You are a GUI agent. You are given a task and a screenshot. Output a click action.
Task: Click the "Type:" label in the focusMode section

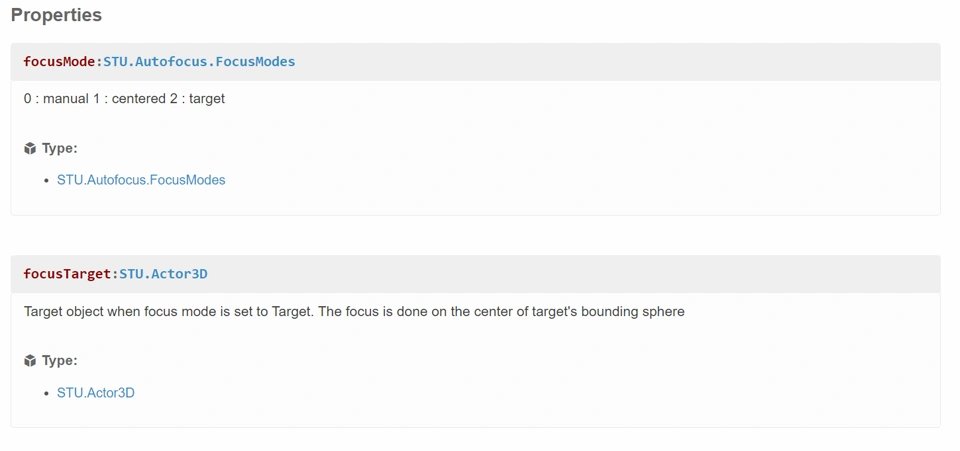(x=59, y=148)
